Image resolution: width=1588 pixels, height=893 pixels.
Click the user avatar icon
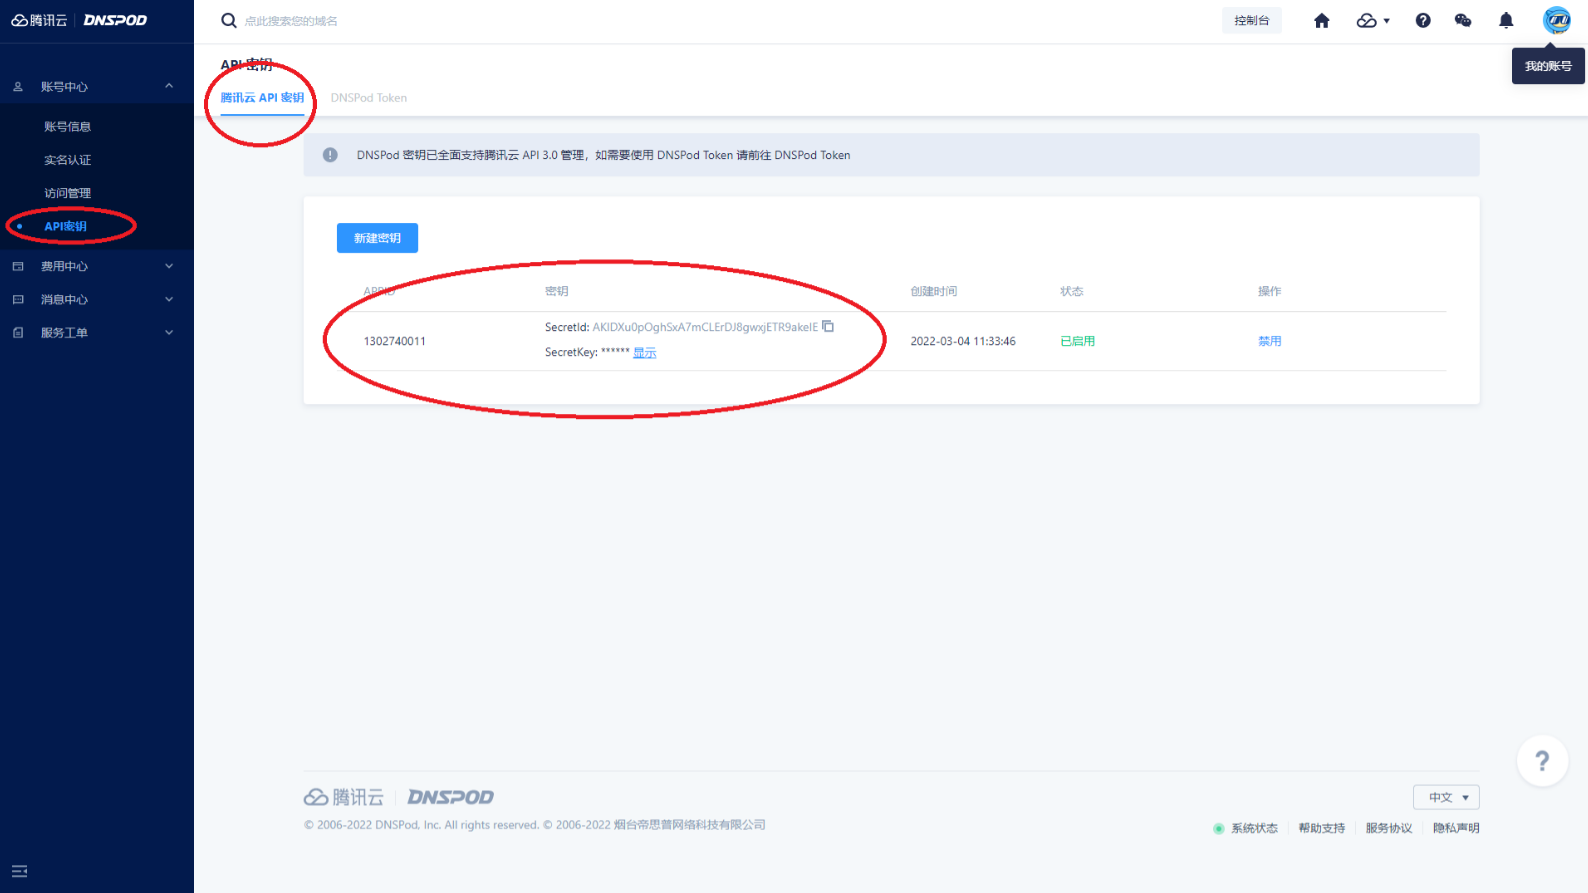click(1556, 20)
